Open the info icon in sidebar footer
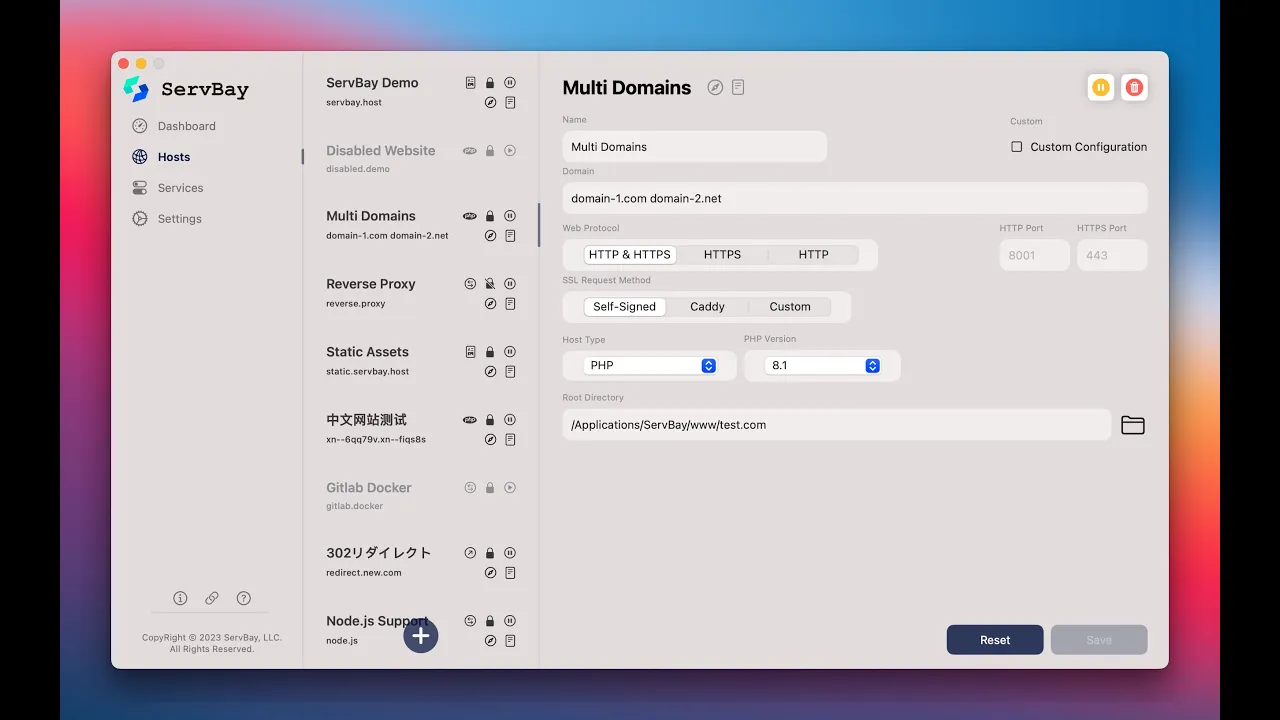Screen dimensions: 1280x720 (x=180, y=598)
